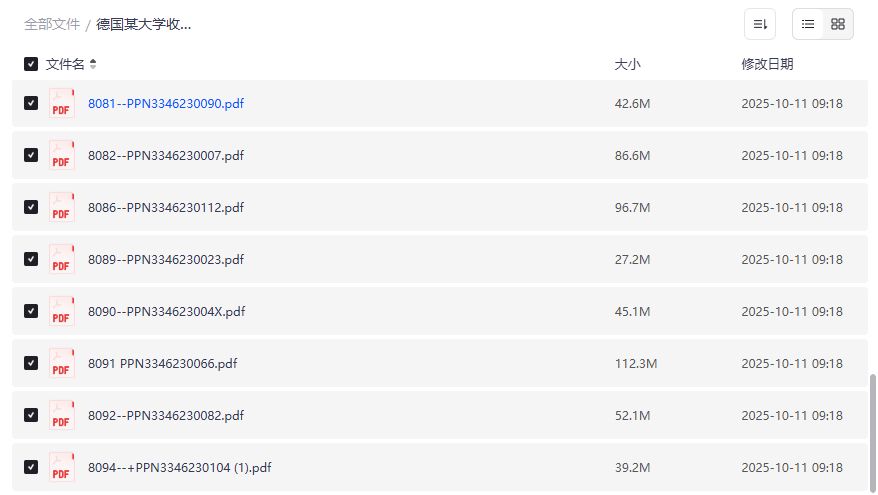Click the 修改日期 column header
Screen dimensions: 878x495
tap(767, 64)
